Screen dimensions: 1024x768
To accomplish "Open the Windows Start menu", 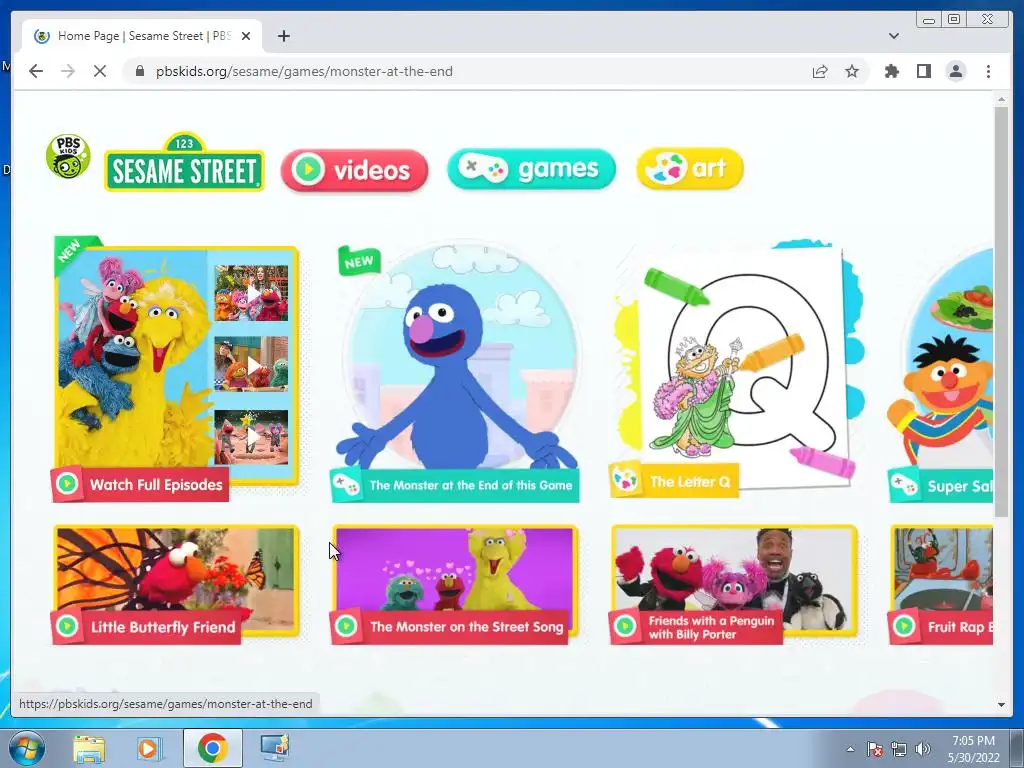I will tap(26, 748).
